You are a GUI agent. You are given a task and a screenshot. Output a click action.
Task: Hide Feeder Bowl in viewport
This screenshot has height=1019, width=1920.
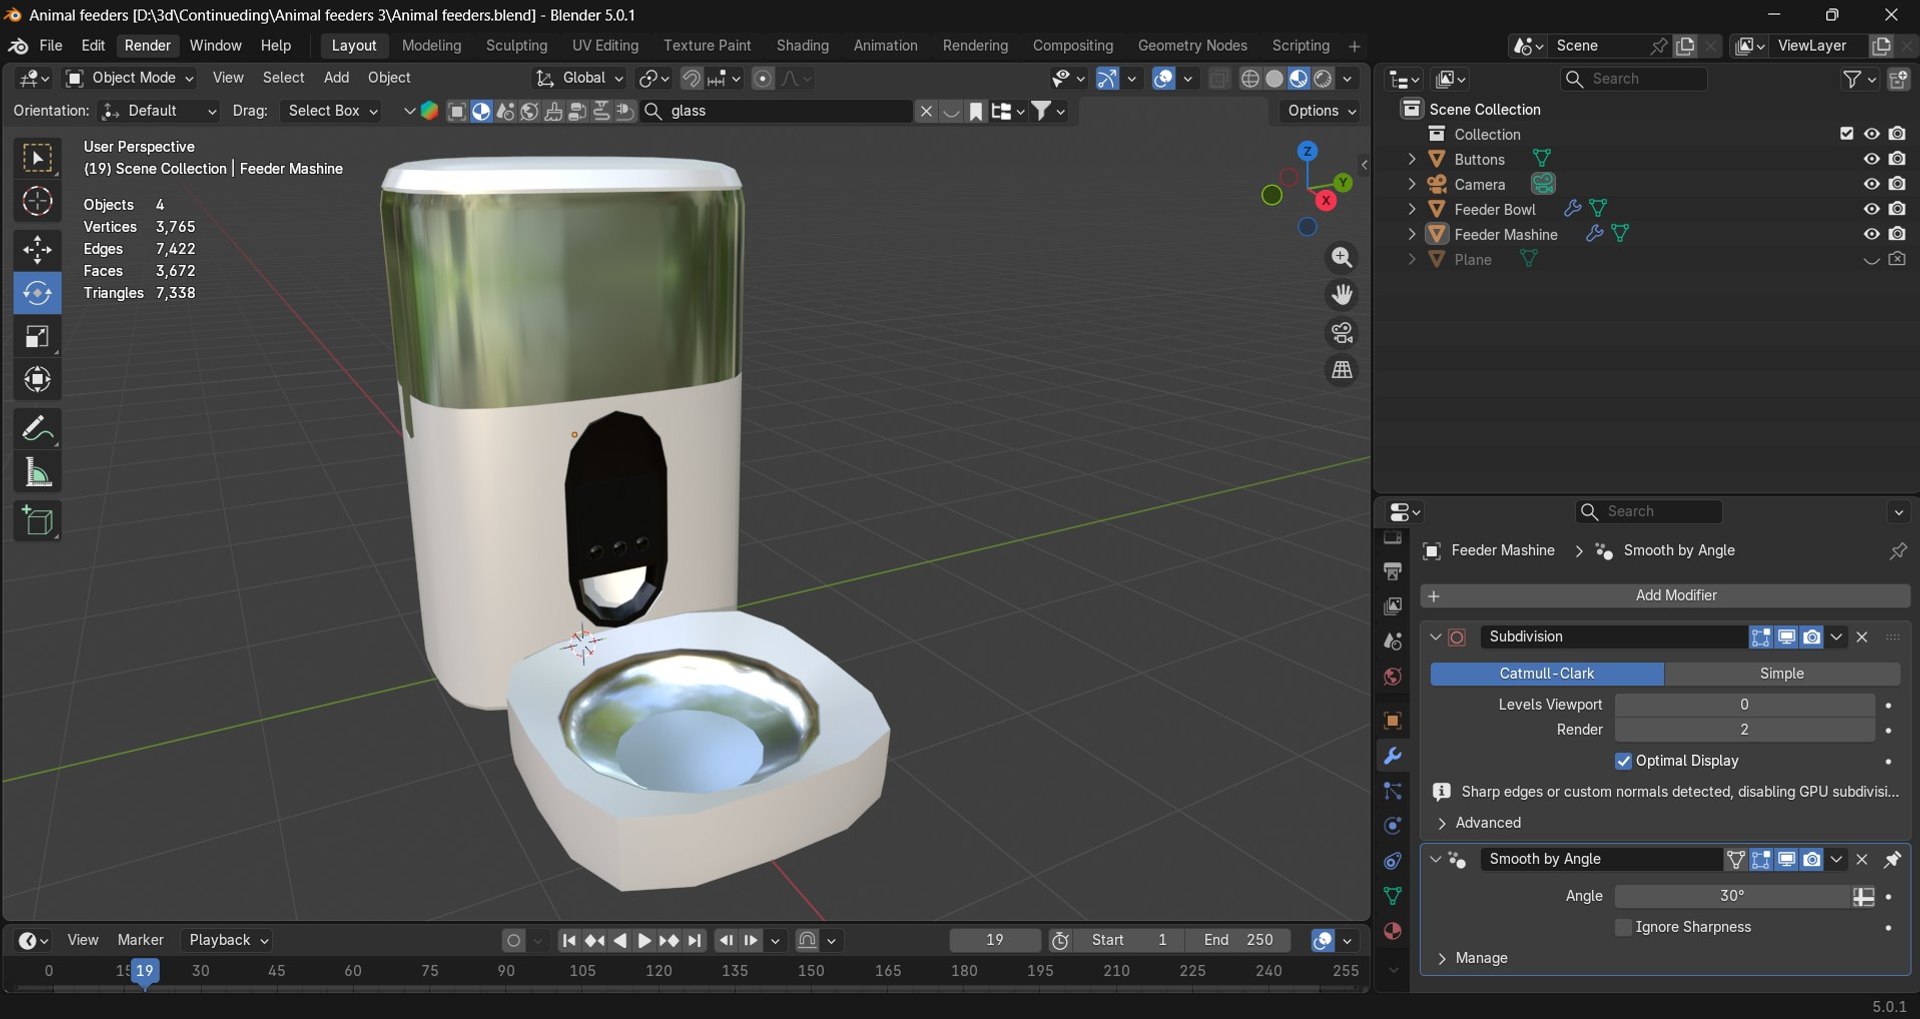1871,209
